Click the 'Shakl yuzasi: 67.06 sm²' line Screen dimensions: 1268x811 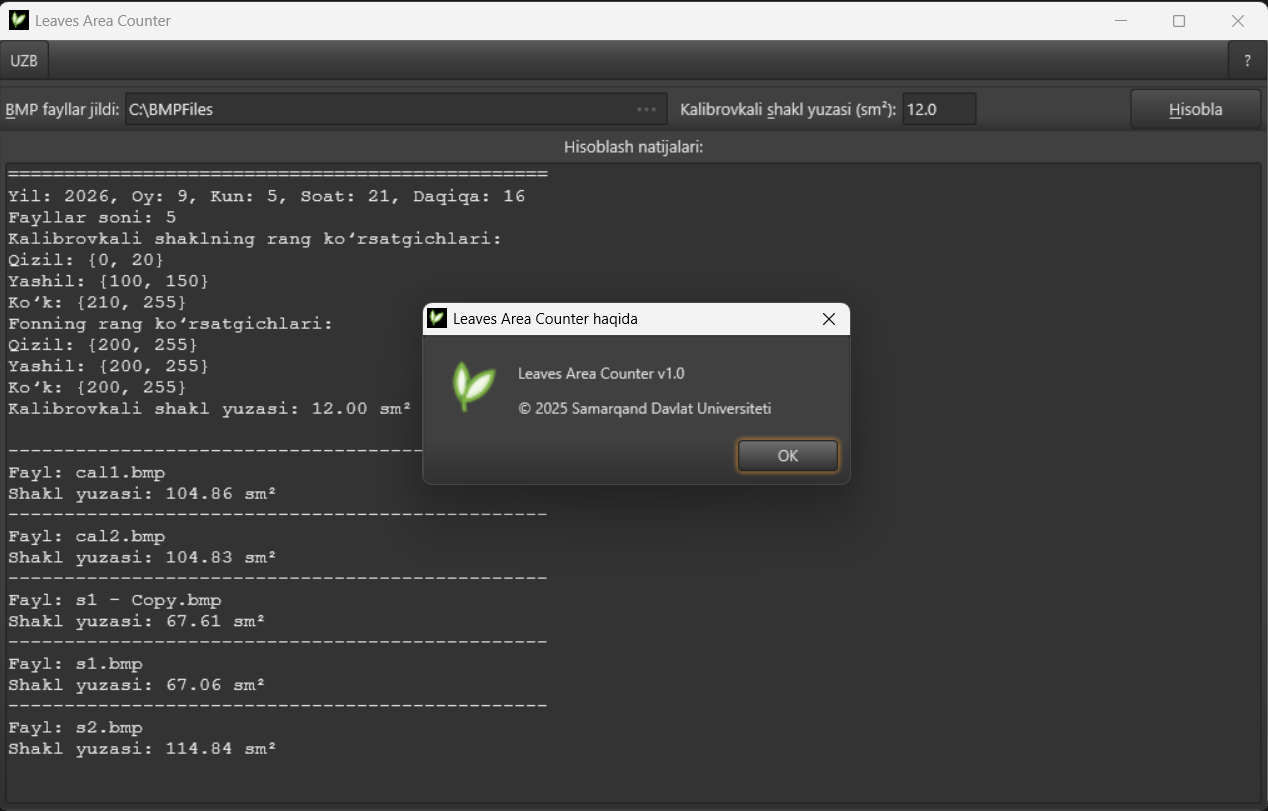136,685
